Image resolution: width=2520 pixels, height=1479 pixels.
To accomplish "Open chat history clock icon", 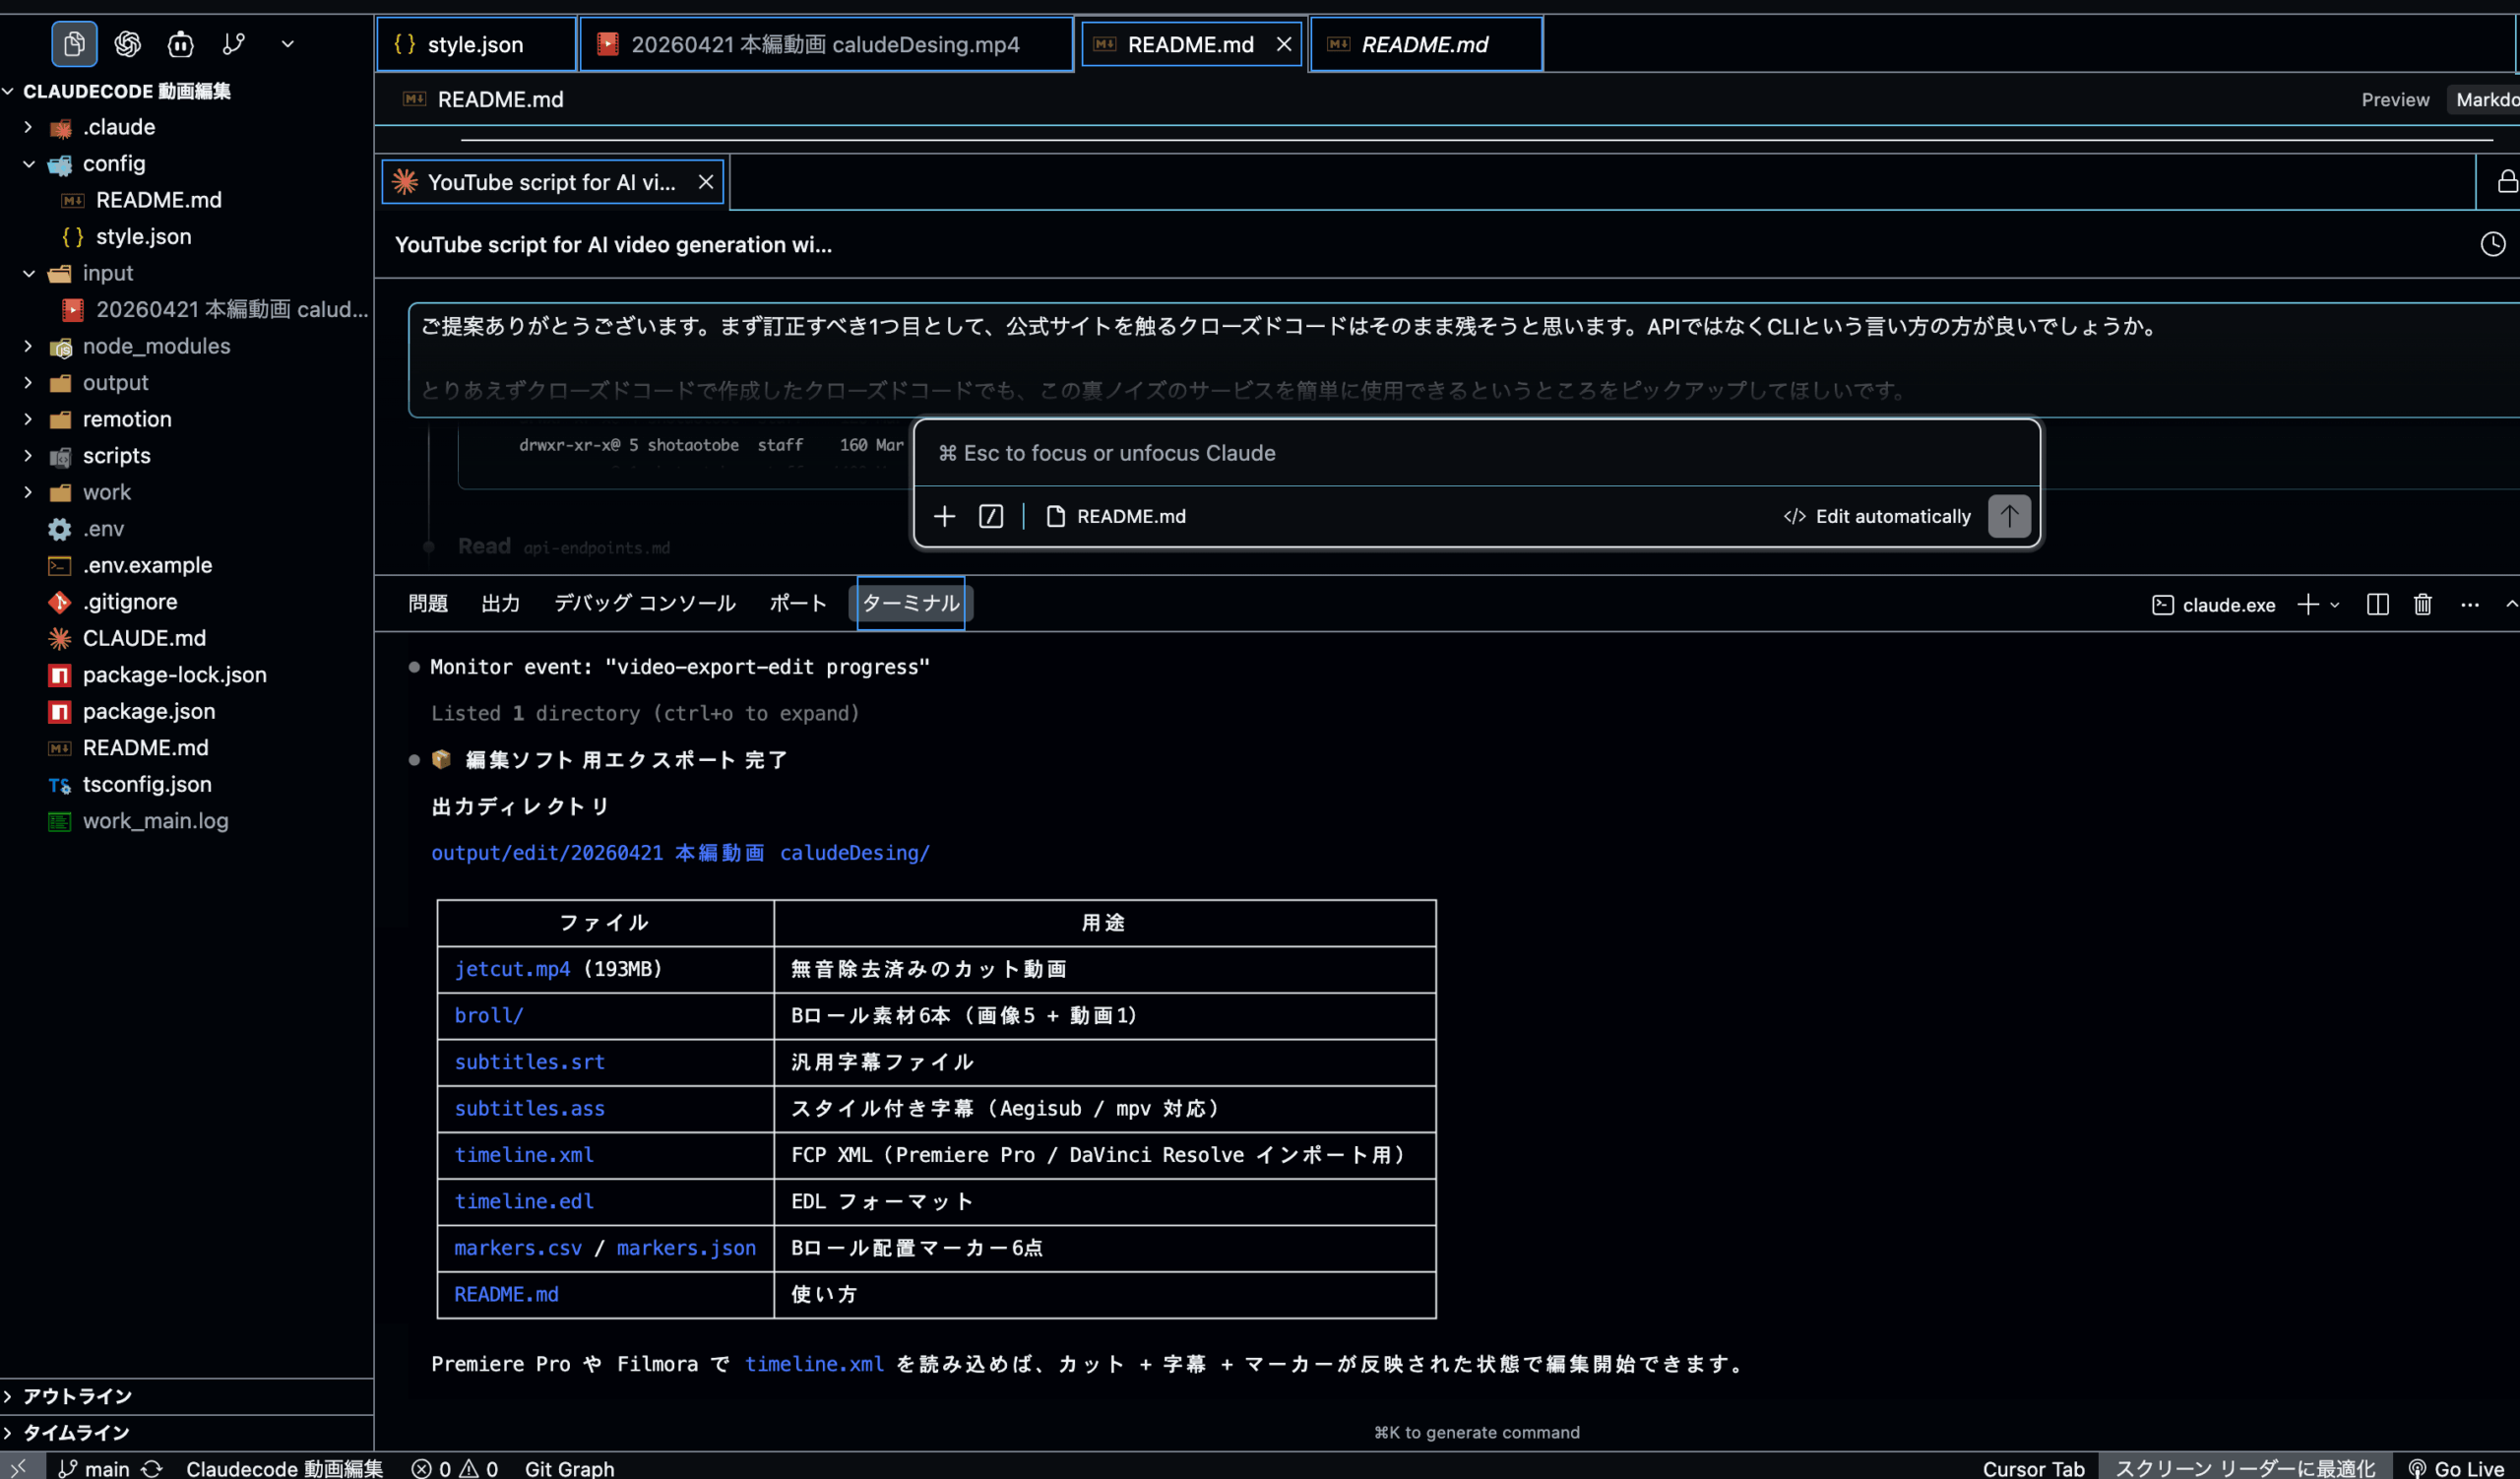I will pyautogui.click(x=2492, y=244).
